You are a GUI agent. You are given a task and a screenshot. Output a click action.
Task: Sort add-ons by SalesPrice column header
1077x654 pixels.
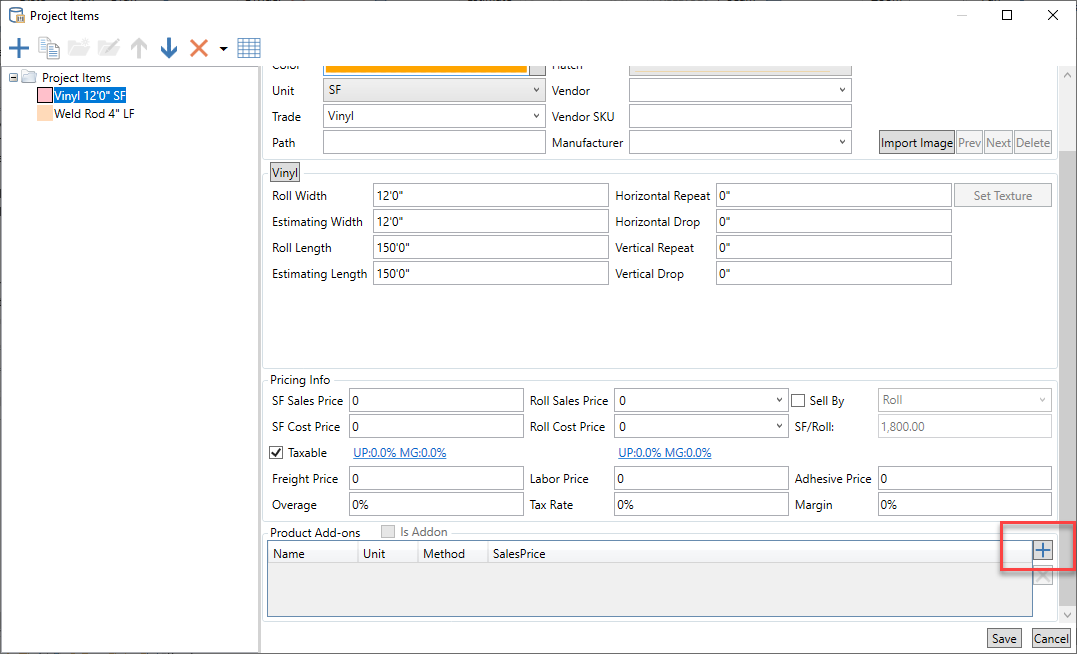point(519,554)
